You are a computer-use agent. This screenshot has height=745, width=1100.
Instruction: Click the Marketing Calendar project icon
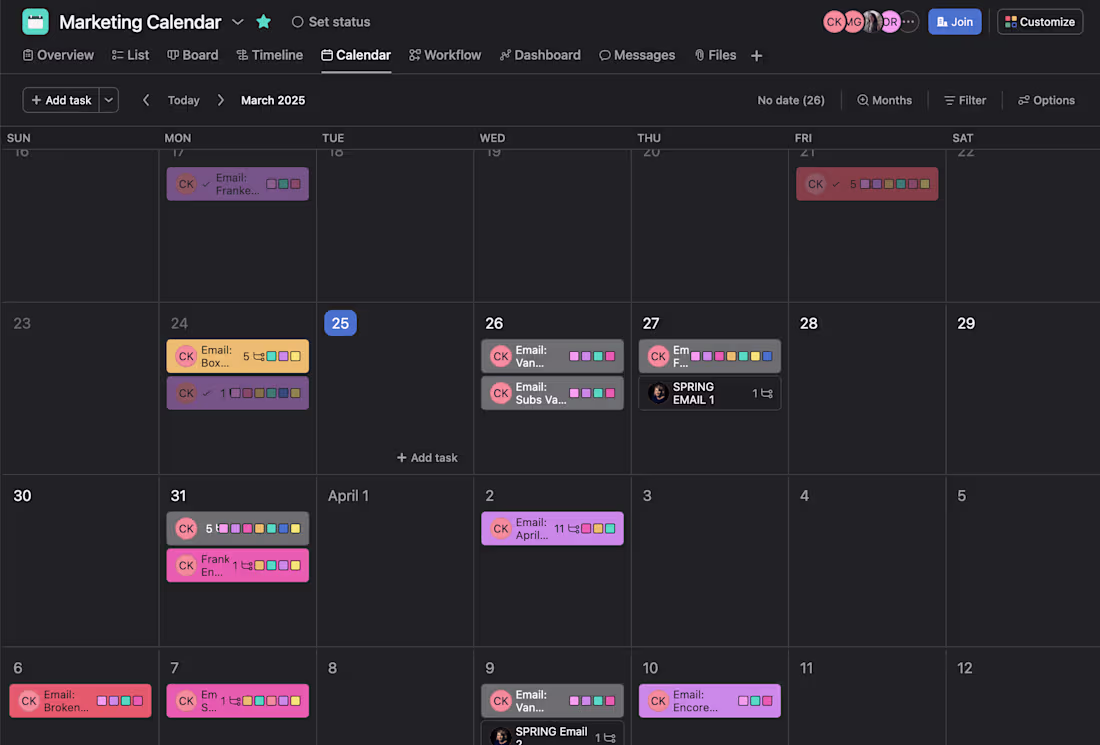pos(35,22)
